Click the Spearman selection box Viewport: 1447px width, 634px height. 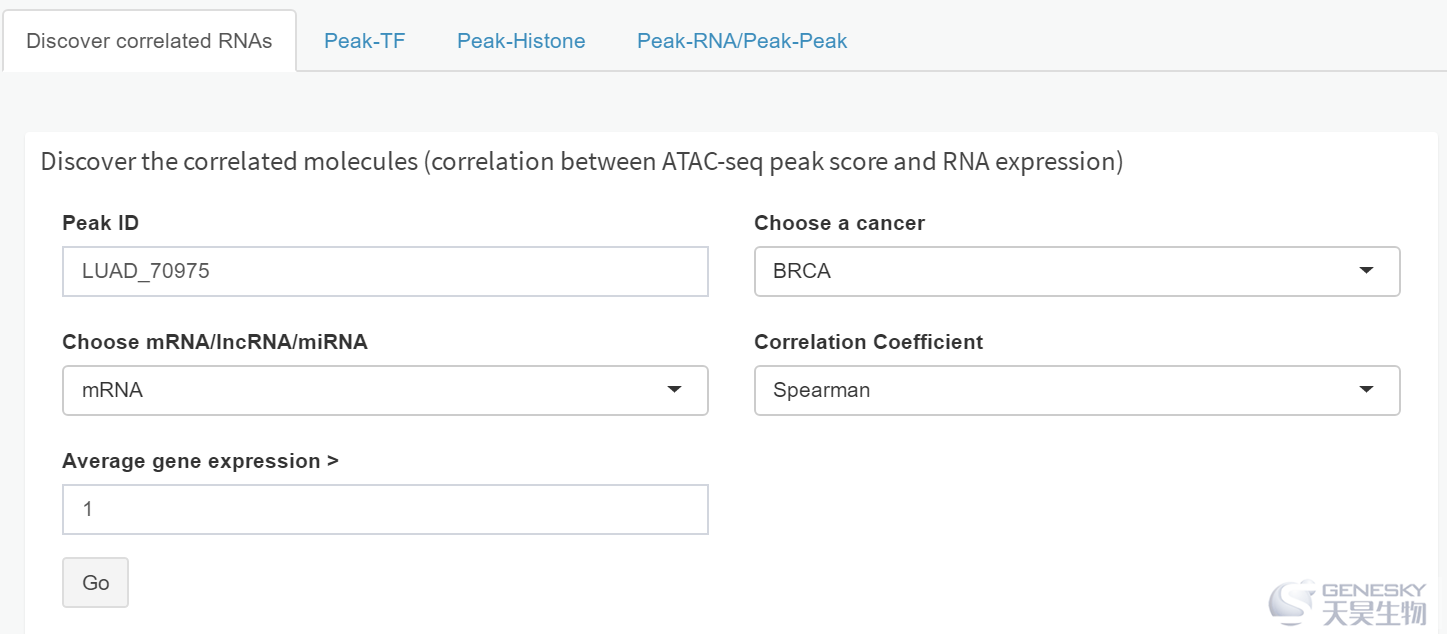click(1077, 390)
